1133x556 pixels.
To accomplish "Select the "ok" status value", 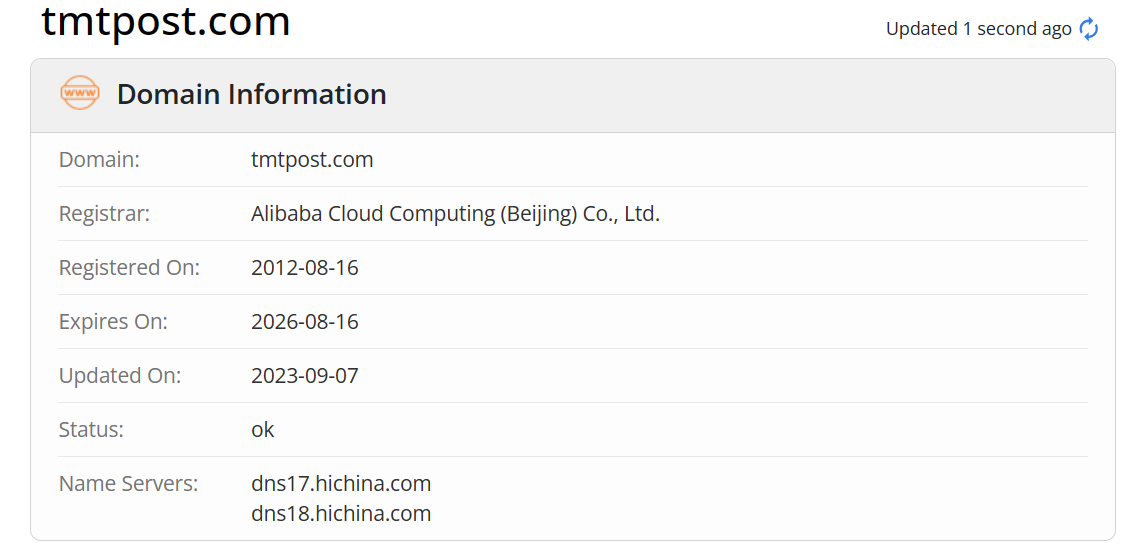I will (262, 430).
